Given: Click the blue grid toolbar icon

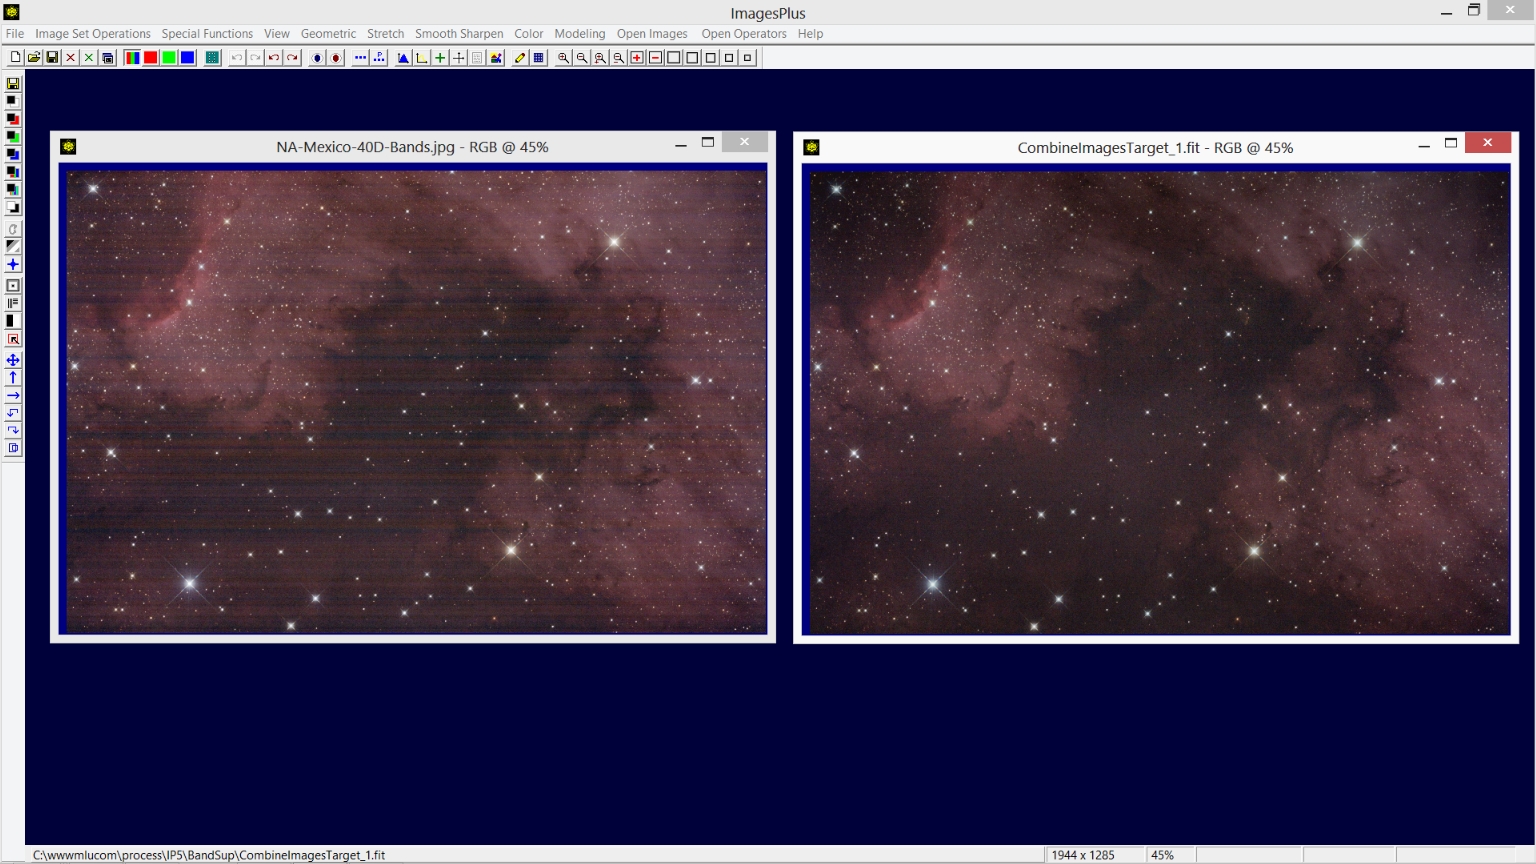Looking at the screenshot, I should [538, 58].
